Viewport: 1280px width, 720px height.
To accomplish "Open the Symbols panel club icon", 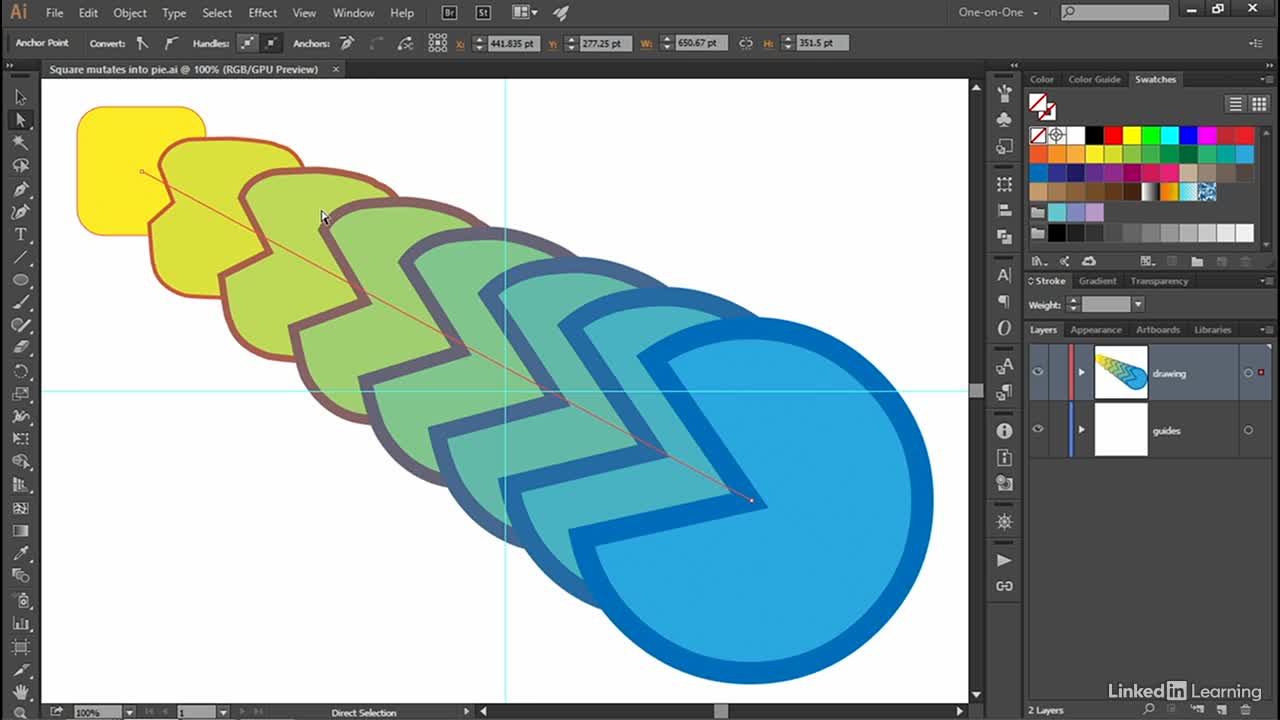I will click(1004, 119).
